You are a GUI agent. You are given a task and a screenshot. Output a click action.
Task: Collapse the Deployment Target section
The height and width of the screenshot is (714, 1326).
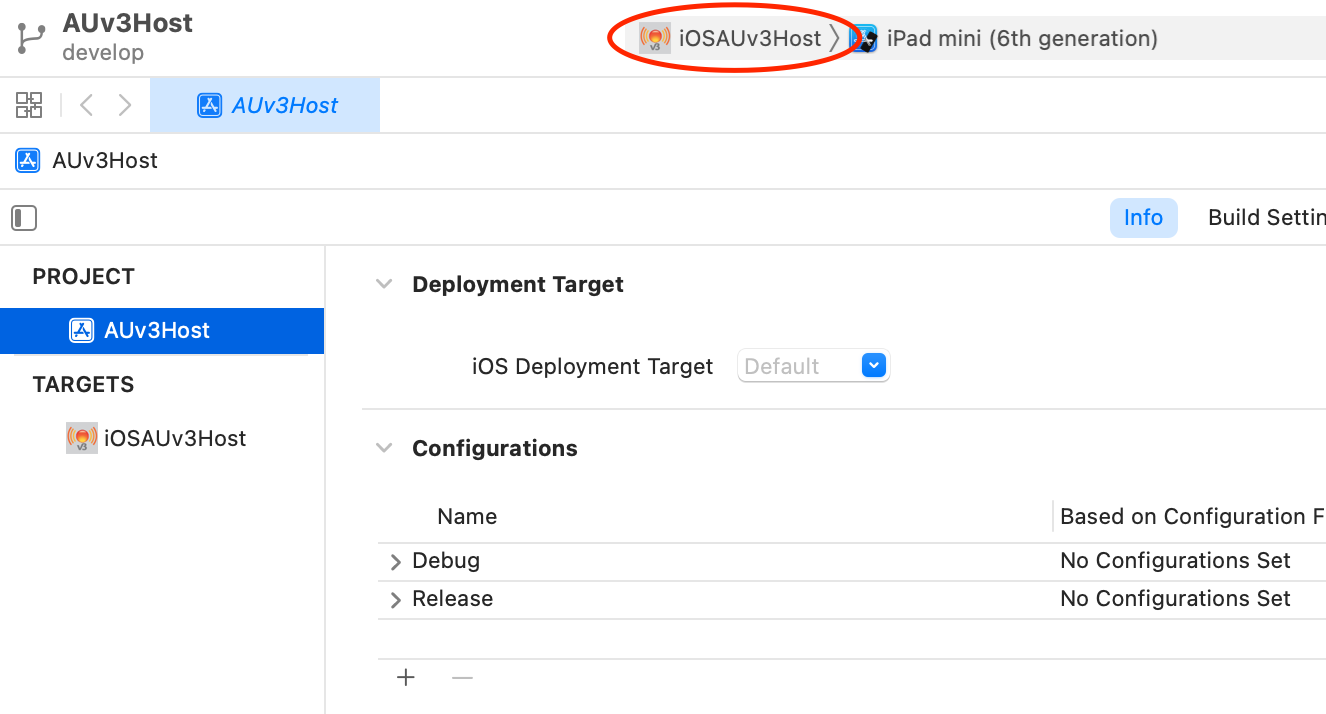click(383, 284)
